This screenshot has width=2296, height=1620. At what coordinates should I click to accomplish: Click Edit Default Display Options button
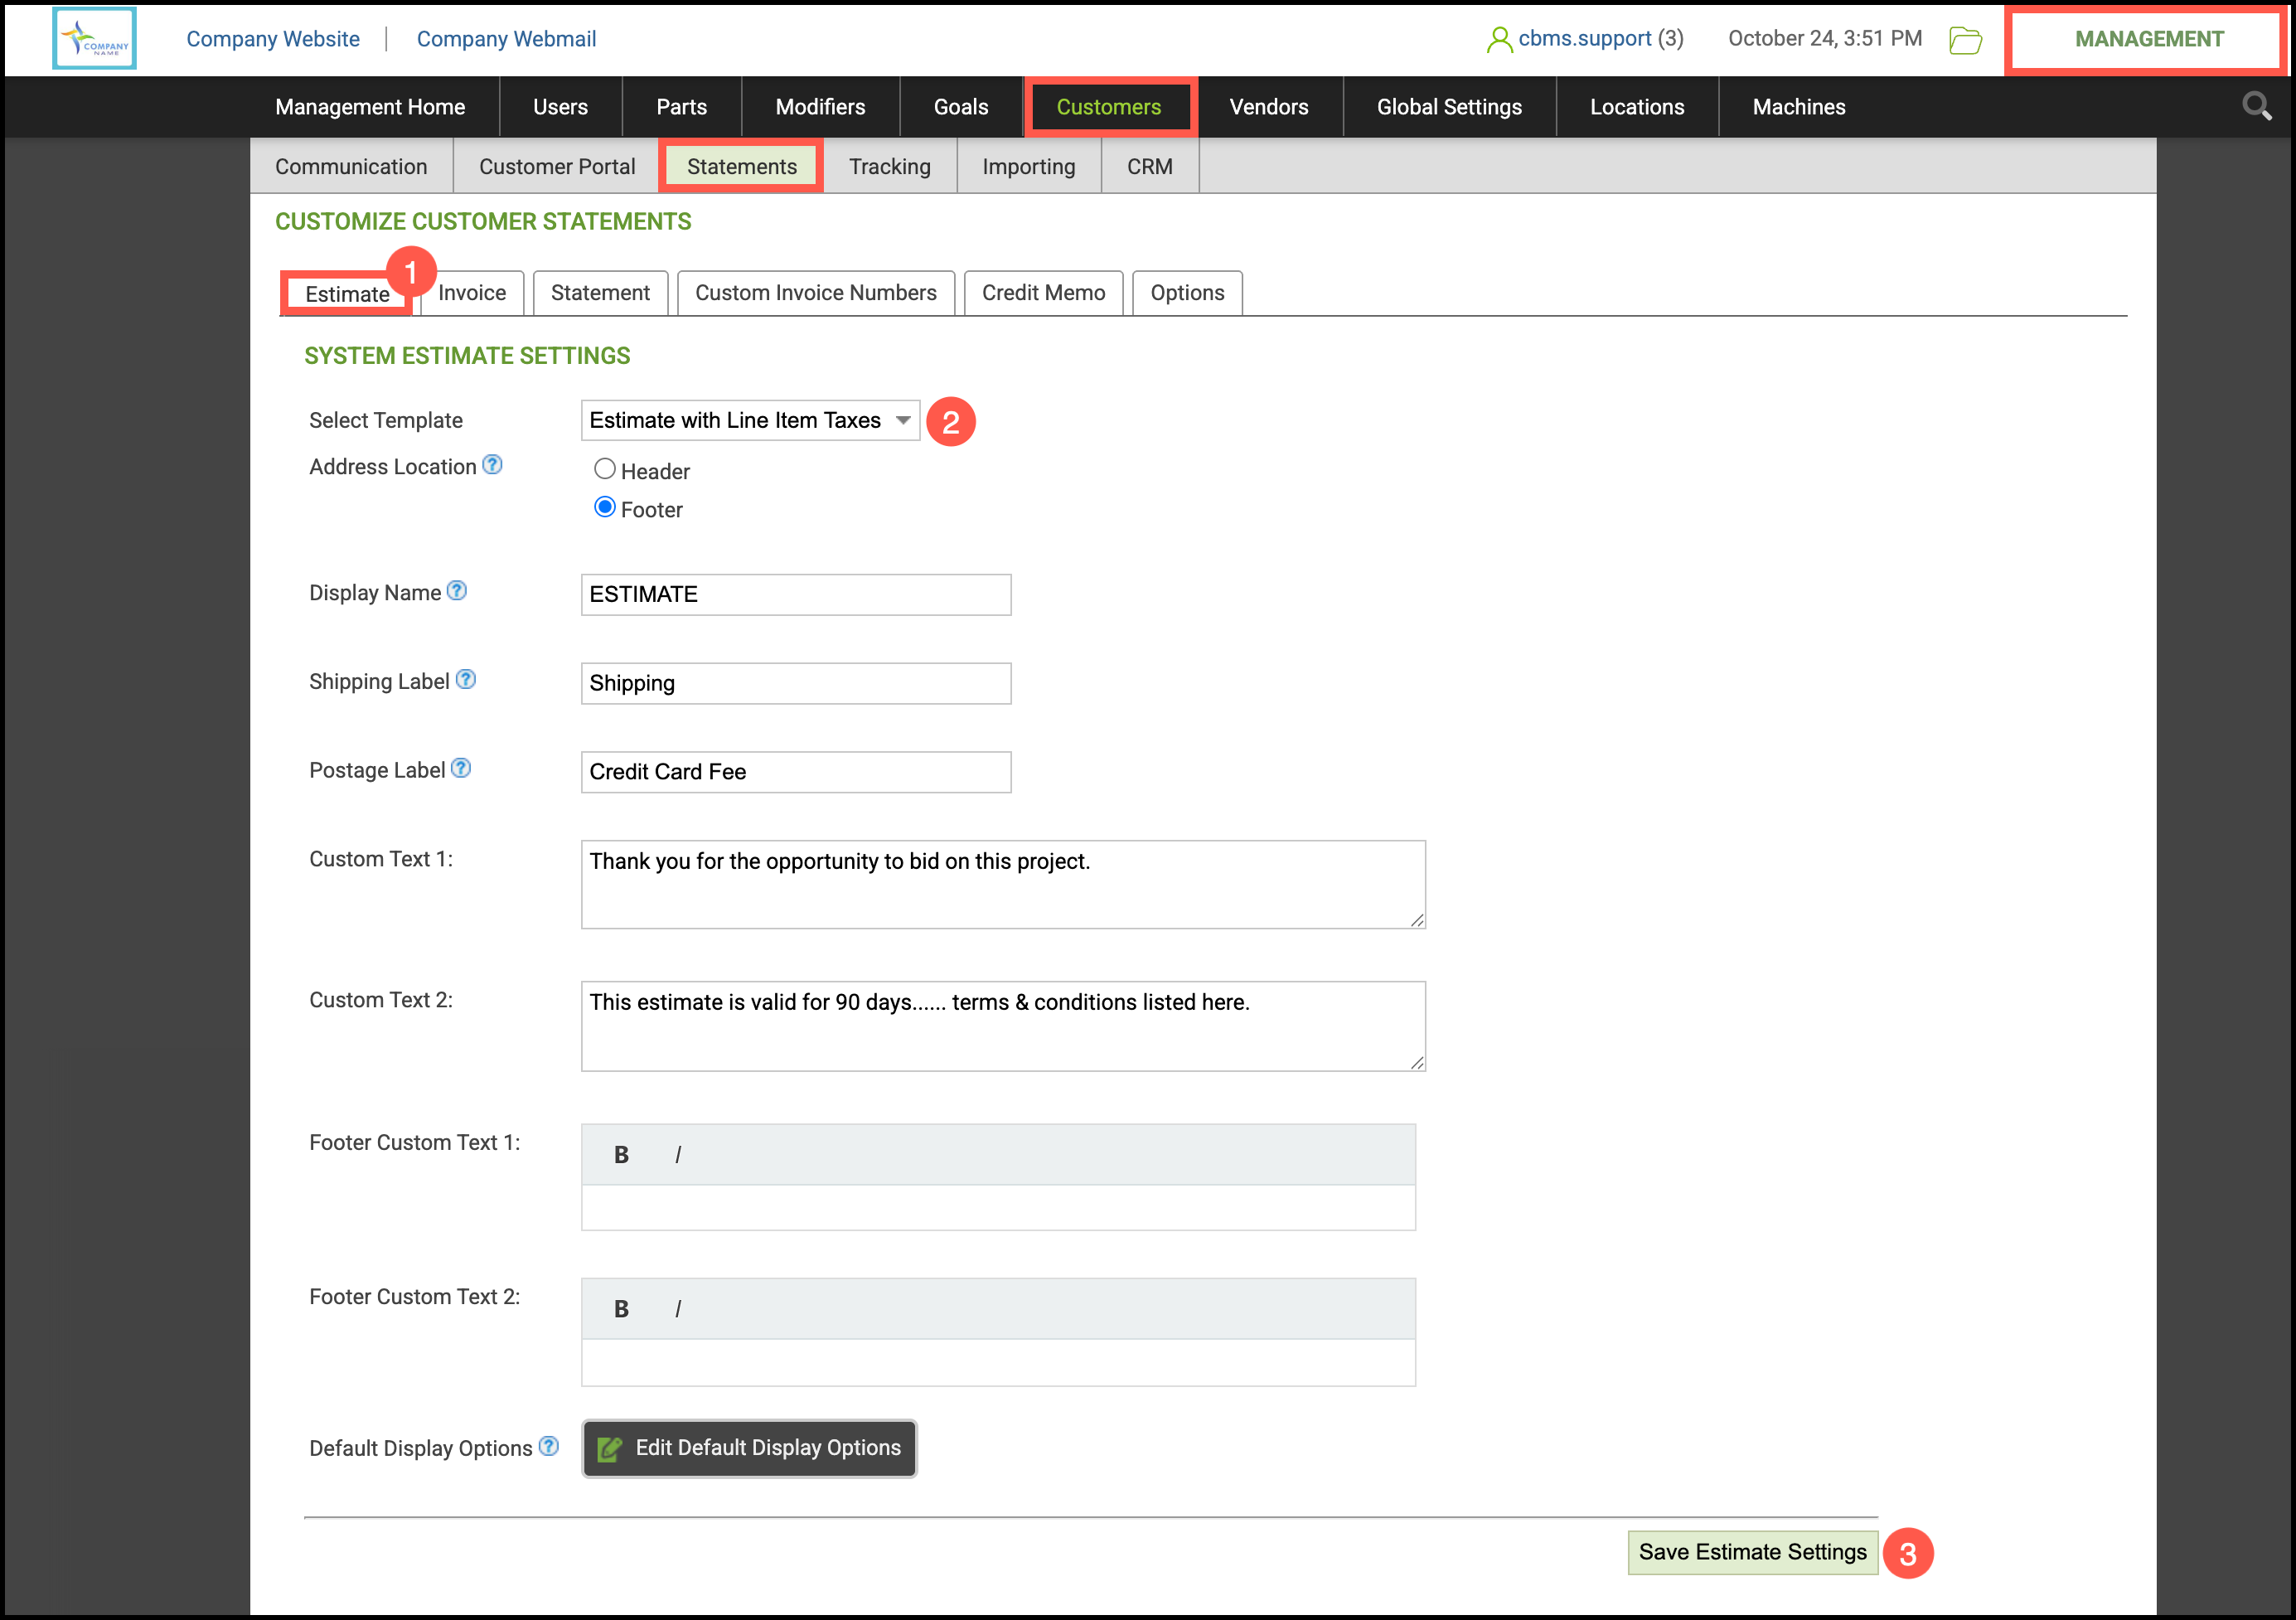tap(749, 1447)
